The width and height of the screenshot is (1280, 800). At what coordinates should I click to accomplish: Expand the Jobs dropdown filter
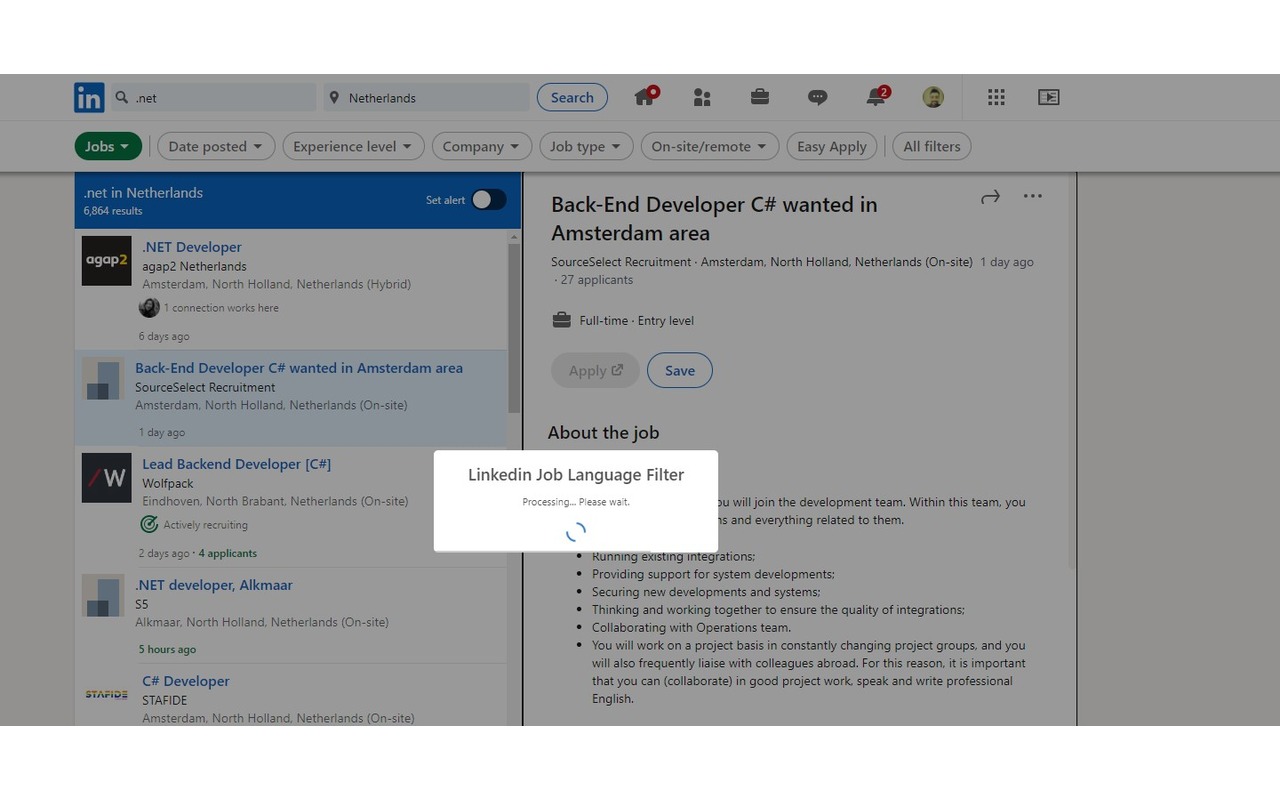pos(108,146)
